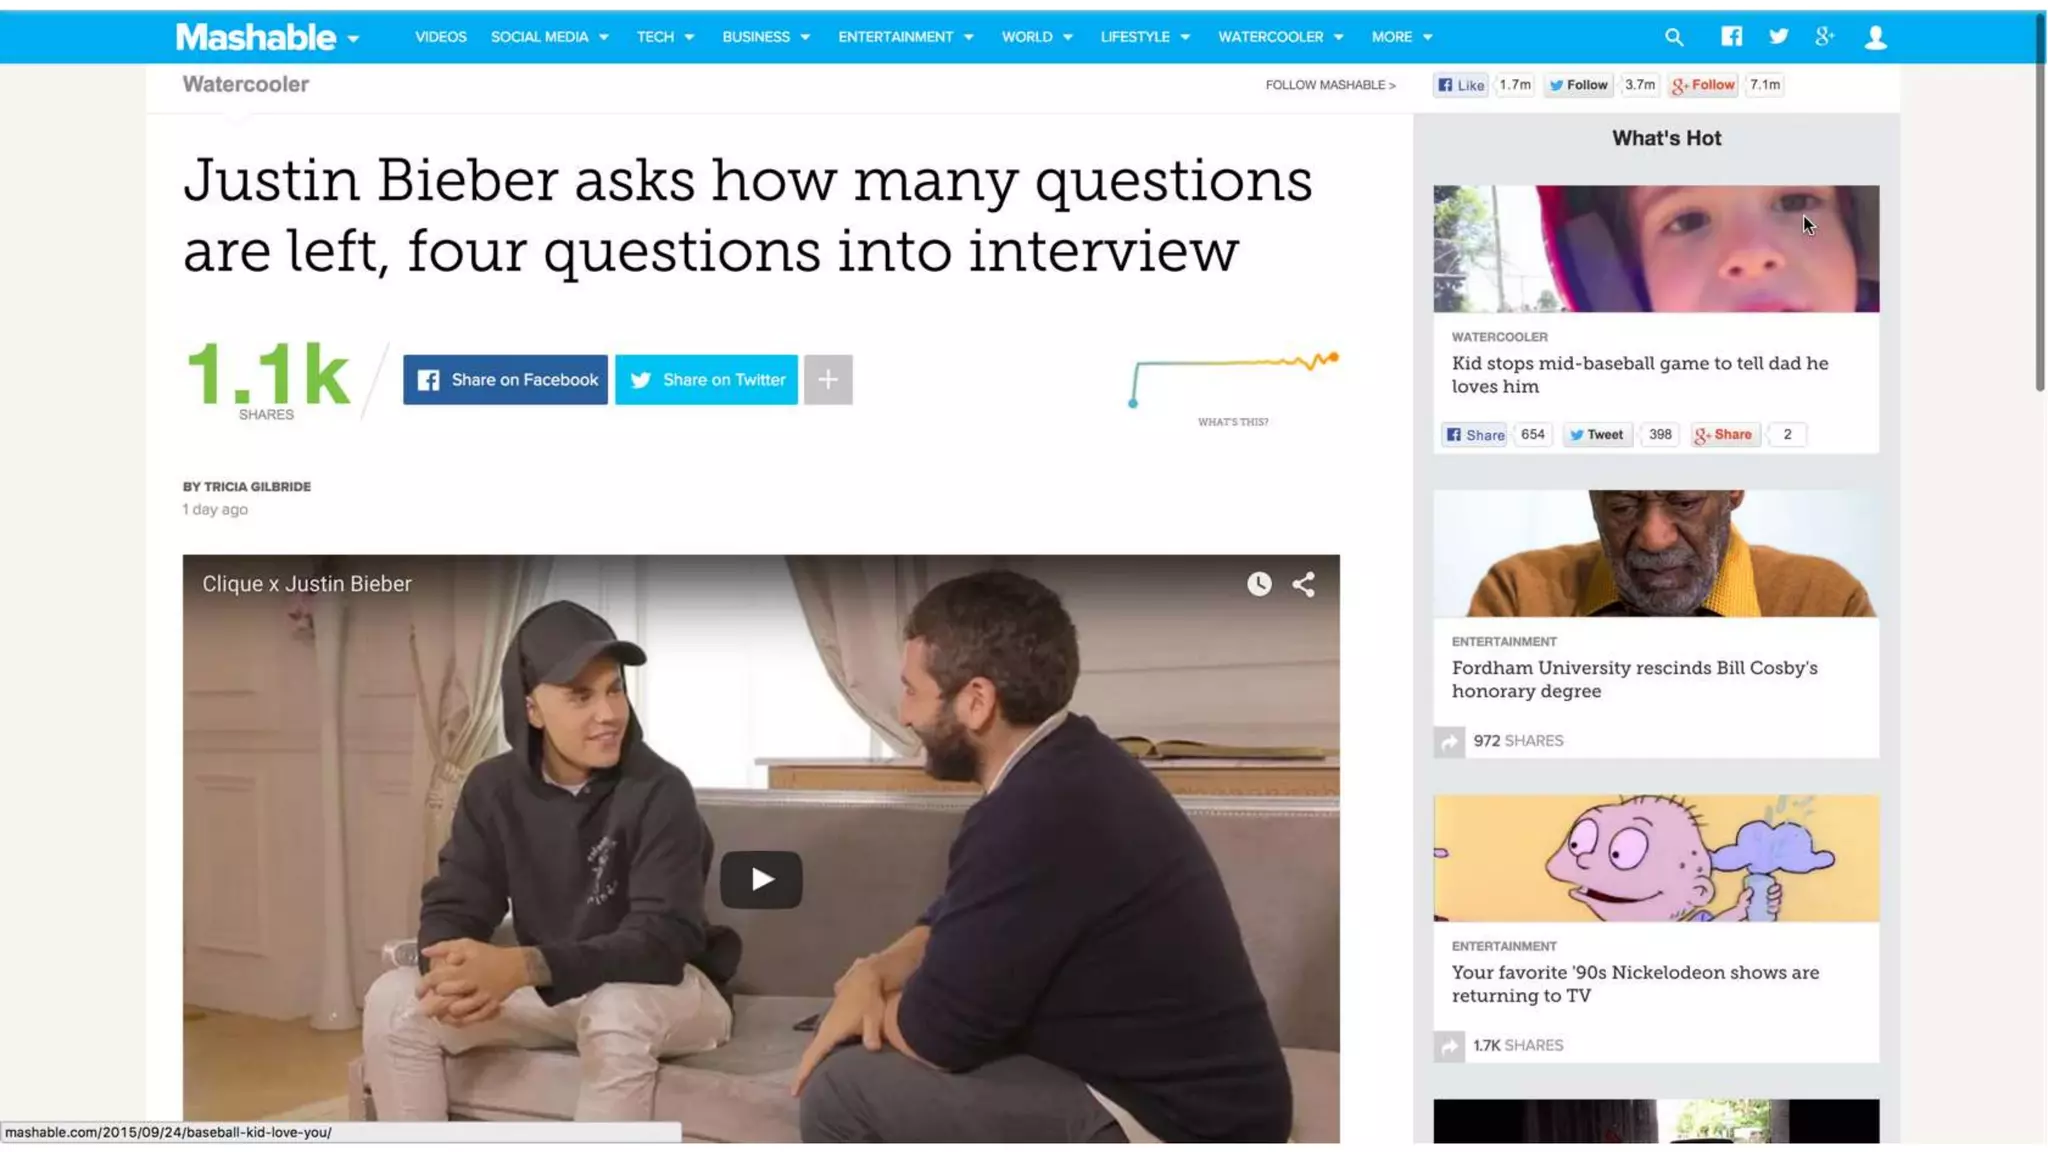Click the Watch Later clock icon on video
The width and height of the screenshot is (2048, 1152).
[x=1259, y=584]
